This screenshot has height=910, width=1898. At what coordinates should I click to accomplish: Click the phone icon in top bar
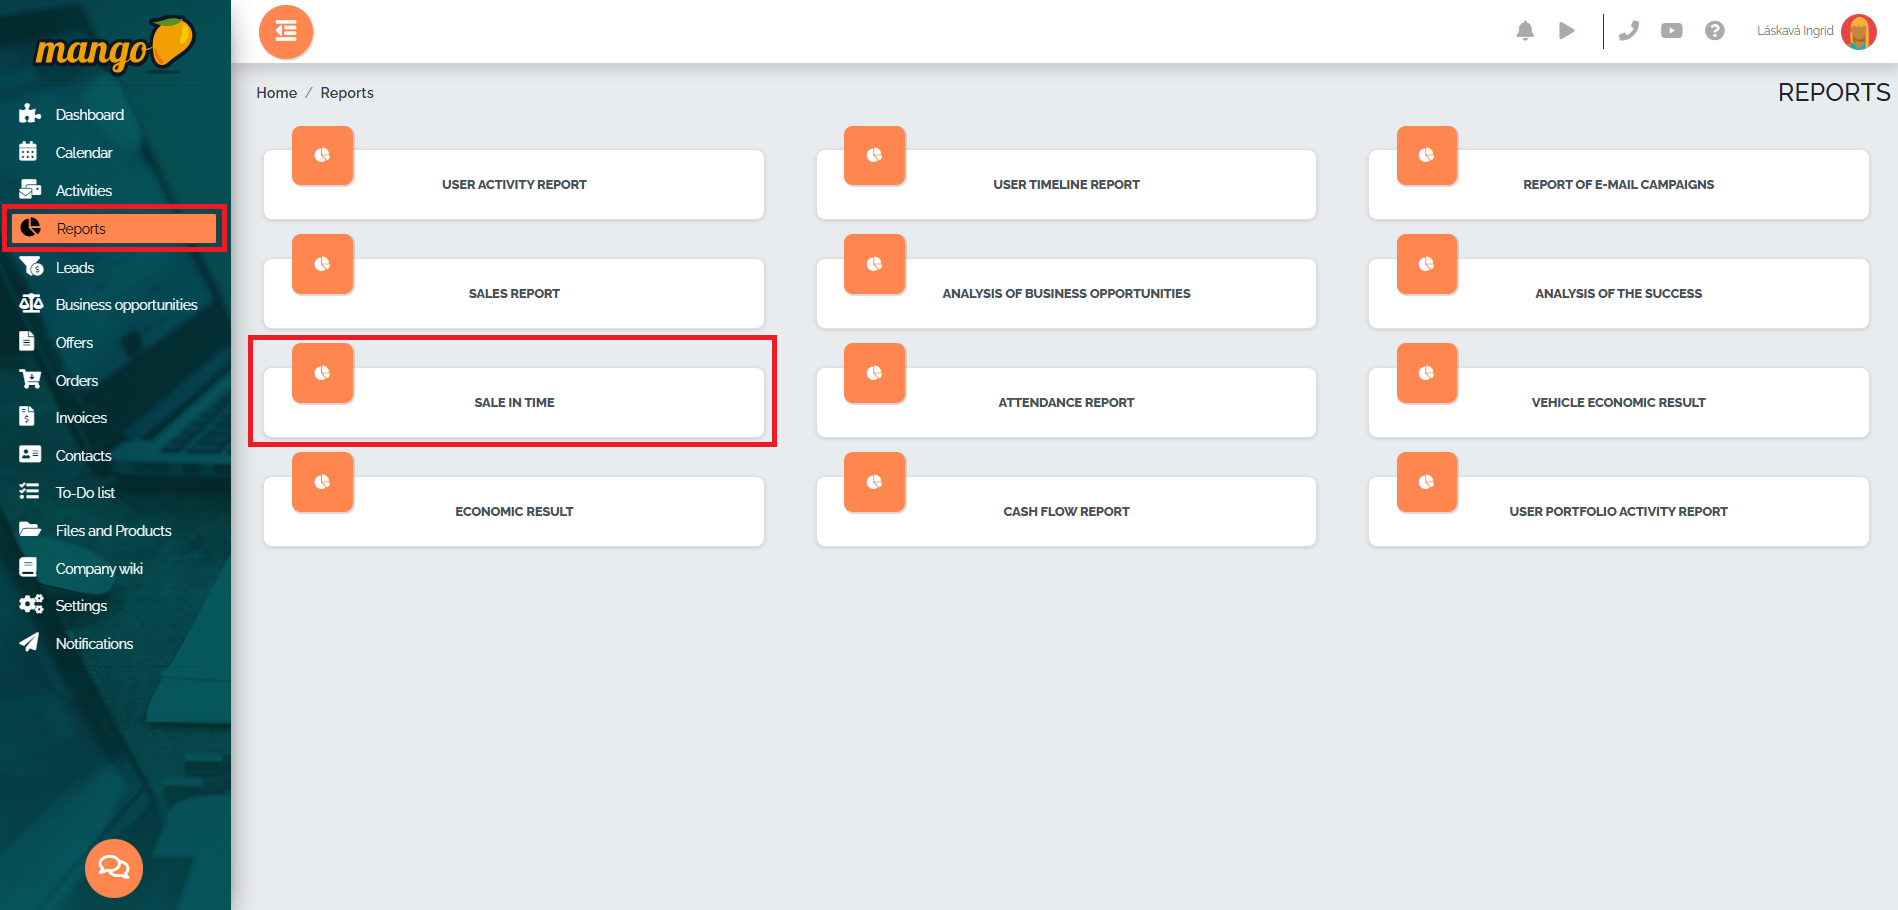pos(1629,31)
